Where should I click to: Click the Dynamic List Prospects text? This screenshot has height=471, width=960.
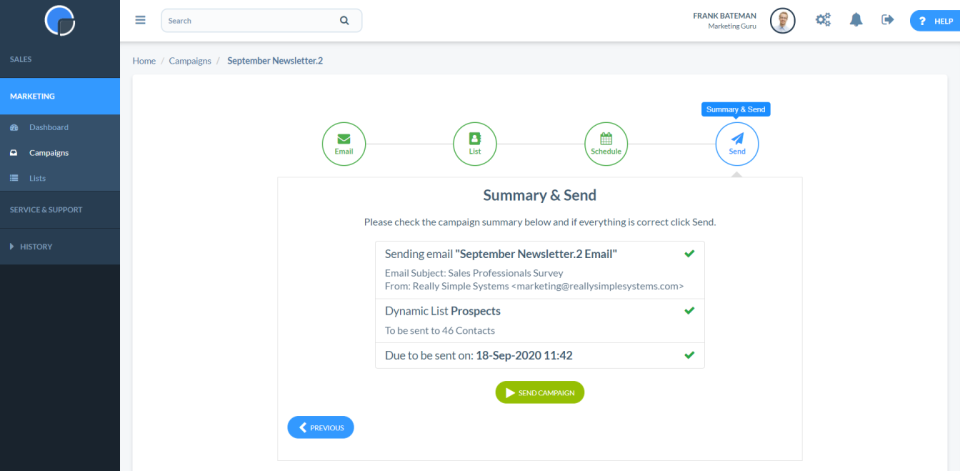(443, 311)
